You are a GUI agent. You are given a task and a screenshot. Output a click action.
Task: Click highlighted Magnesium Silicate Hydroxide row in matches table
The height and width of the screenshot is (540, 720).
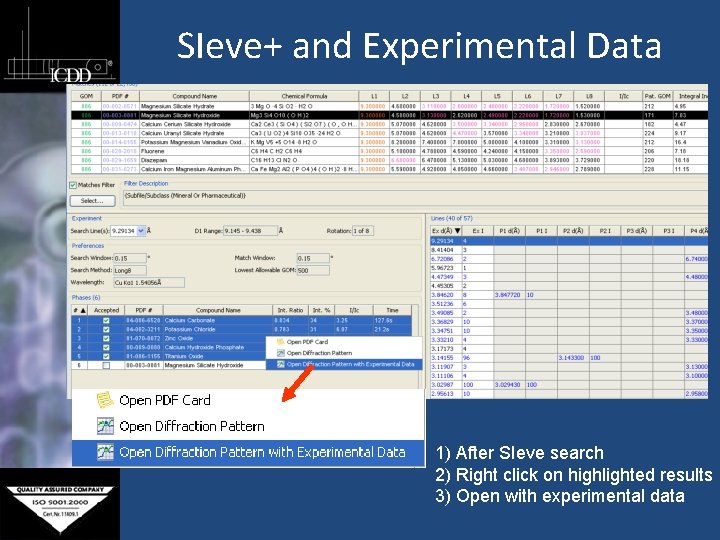[389, 115]
